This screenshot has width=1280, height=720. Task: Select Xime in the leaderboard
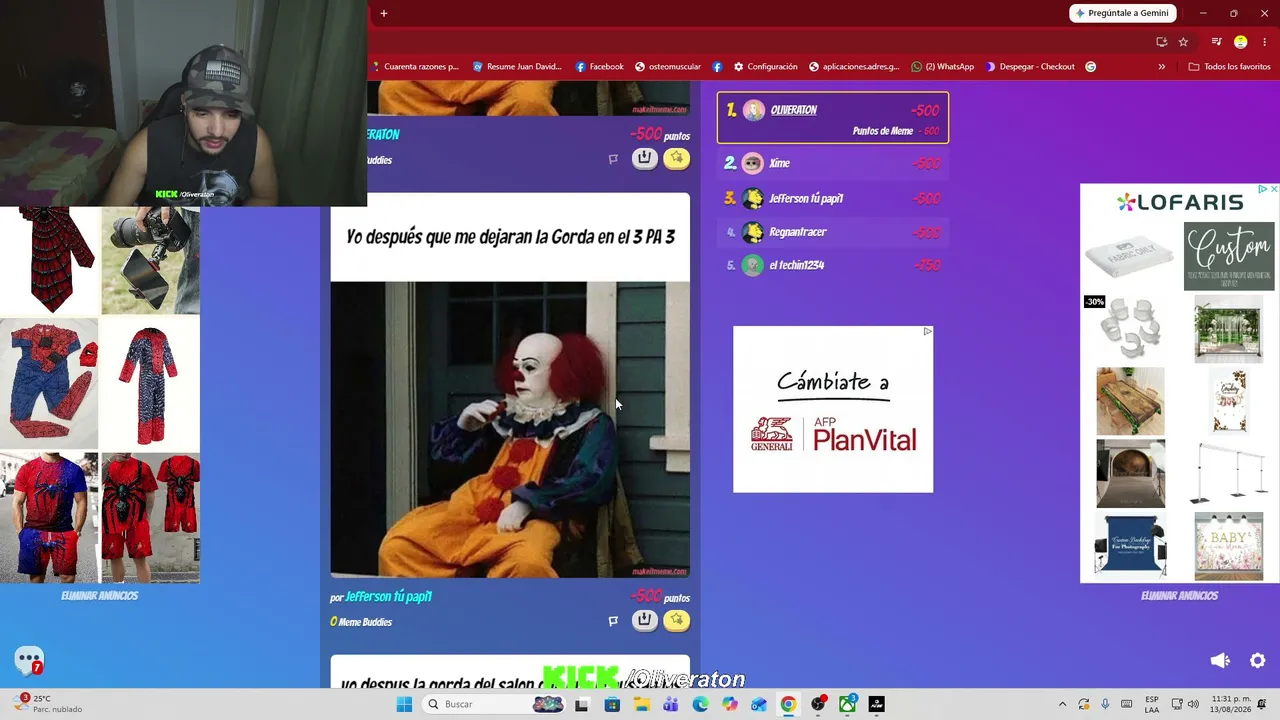click(x=833, y=163)
